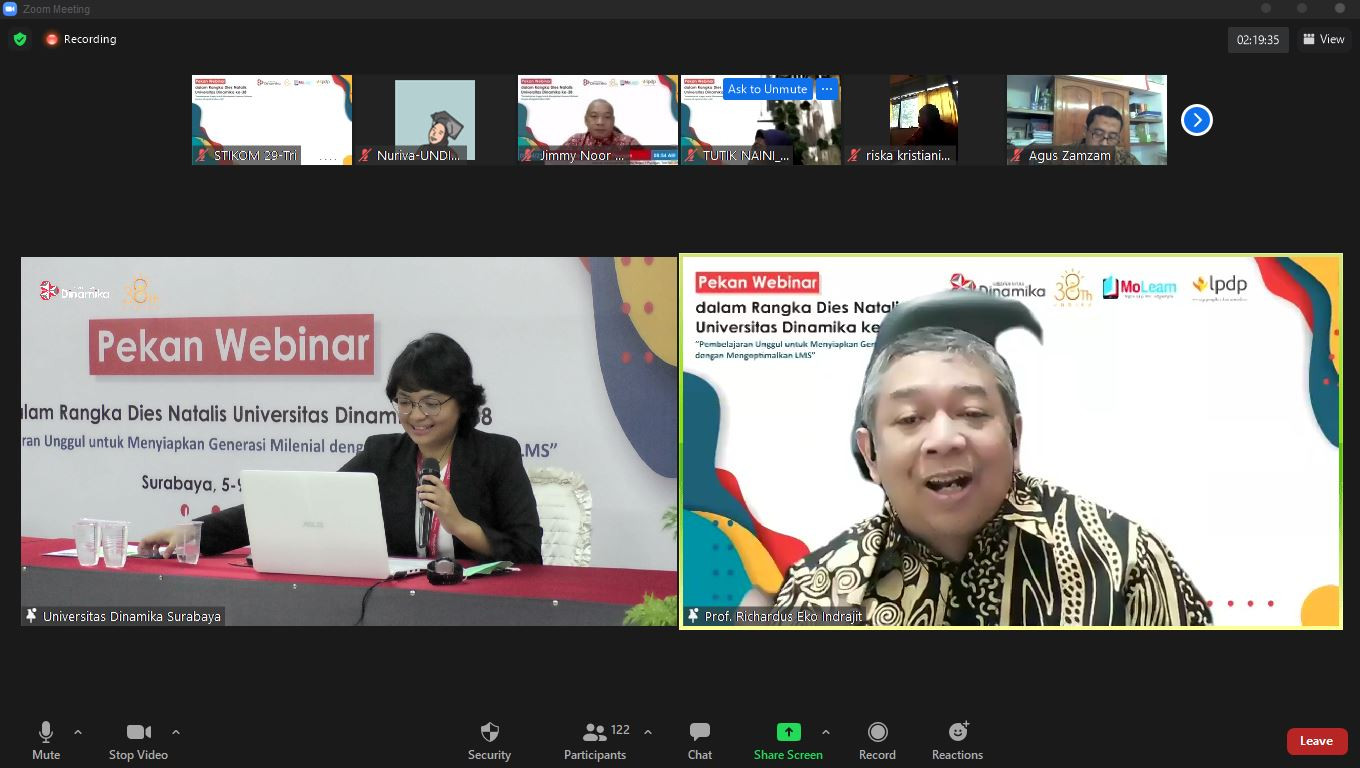
Task: Click the green encryption shield icon
Action: (x=20, y=39)
